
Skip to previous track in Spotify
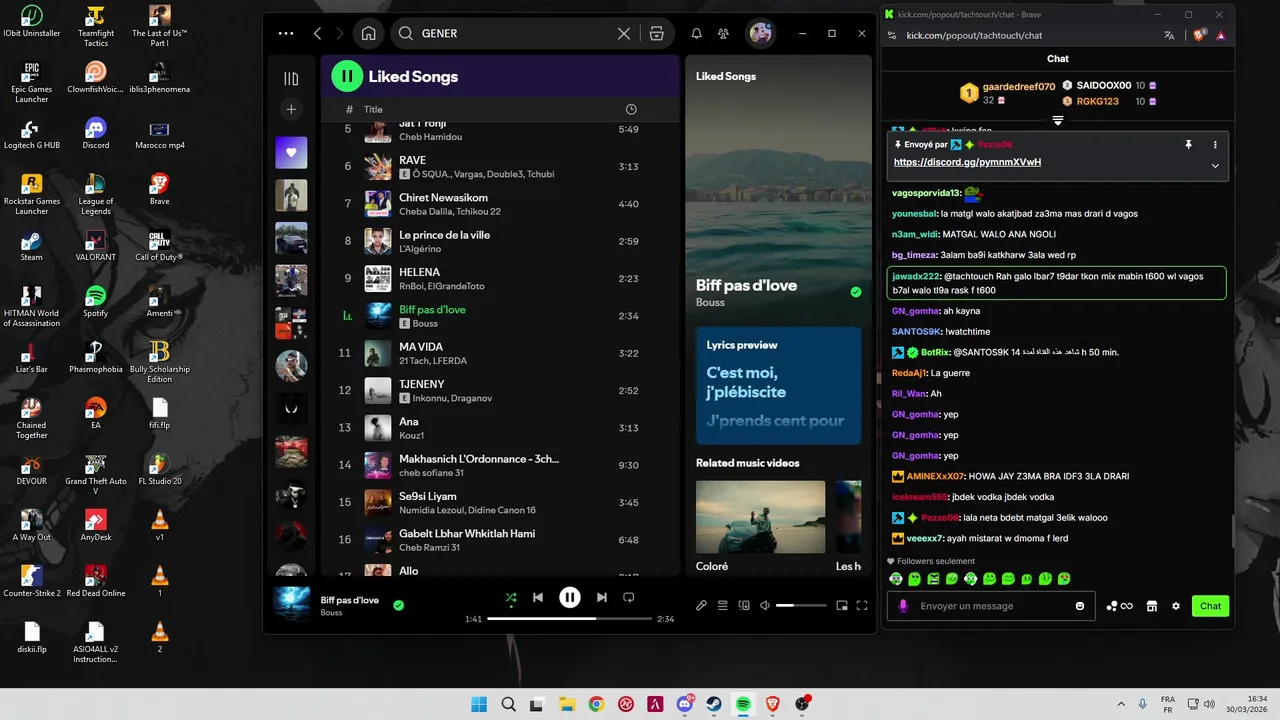[538, 598]
